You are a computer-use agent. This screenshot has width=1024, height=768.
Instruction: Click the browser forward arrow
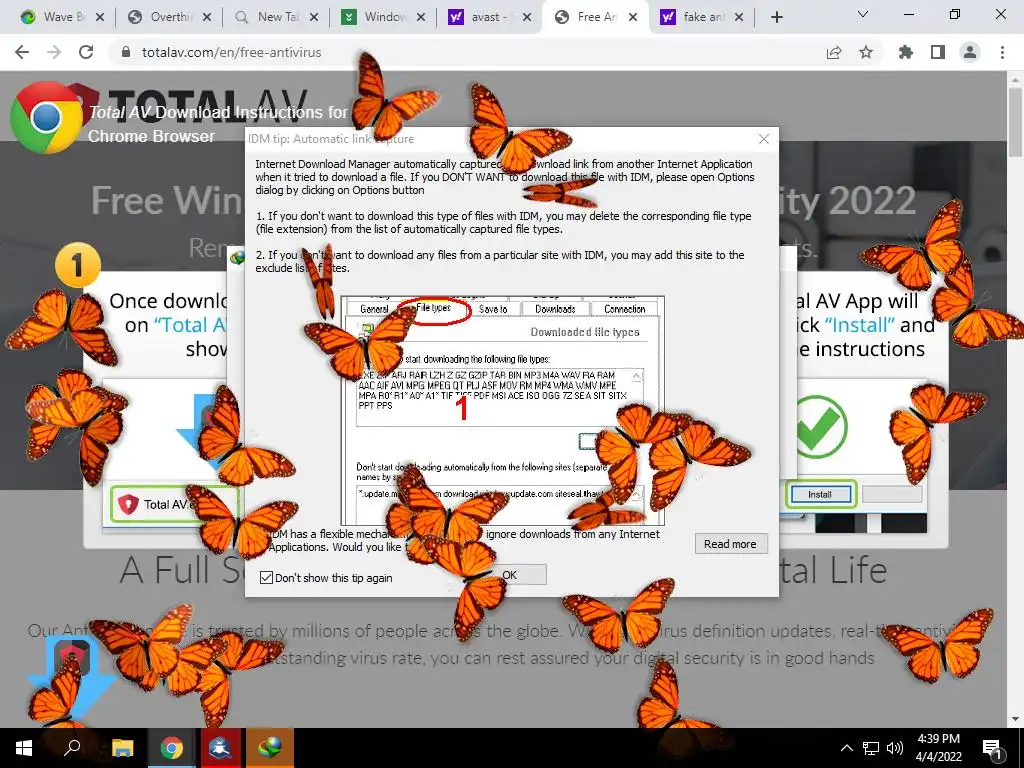[54, 52]
